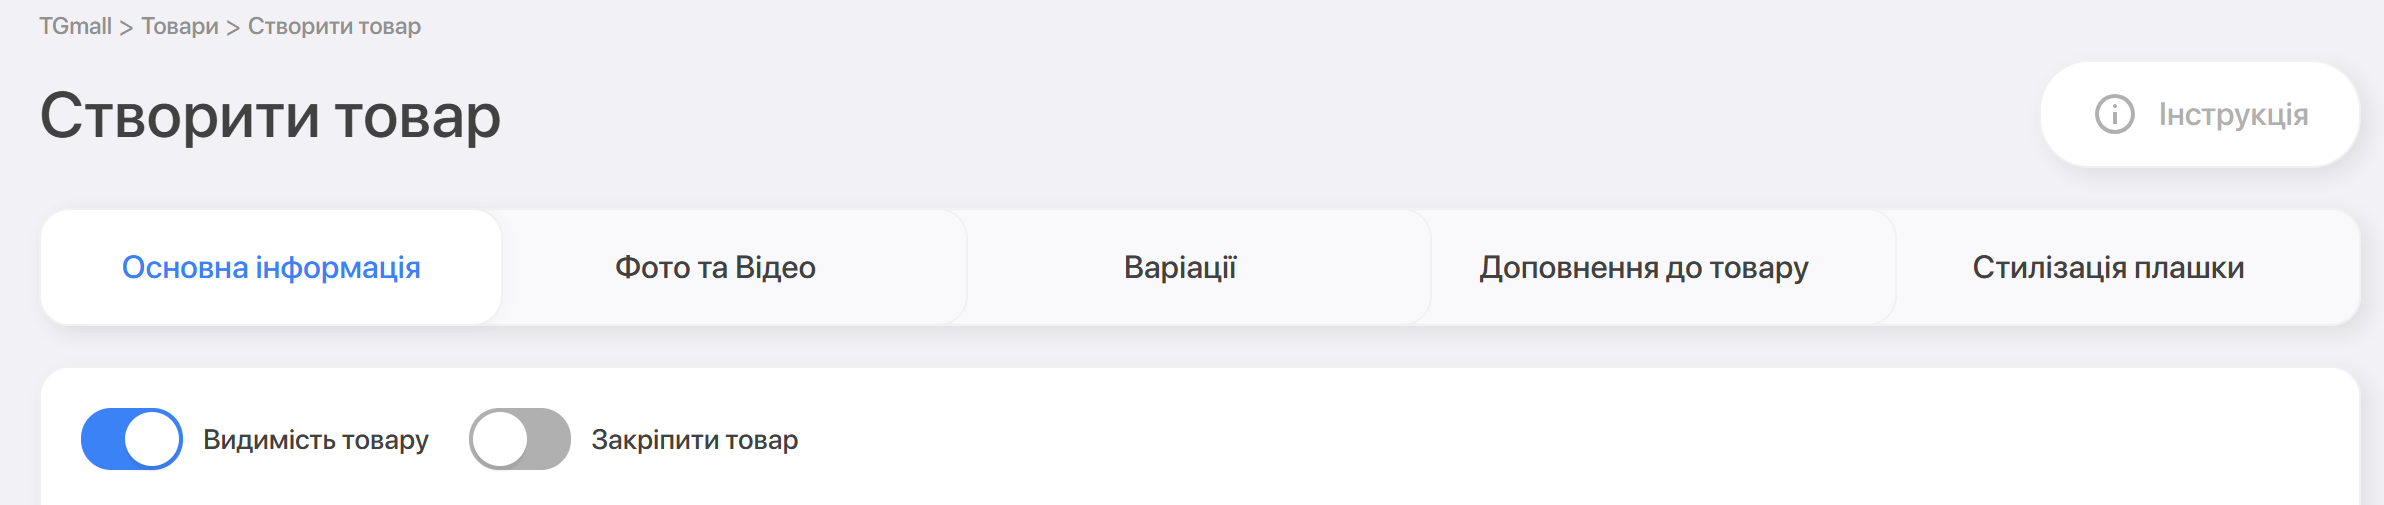This screenshot has width=2384, height=505.
Task: Click the white knob of the pin switch
Action: pos(500,439)
